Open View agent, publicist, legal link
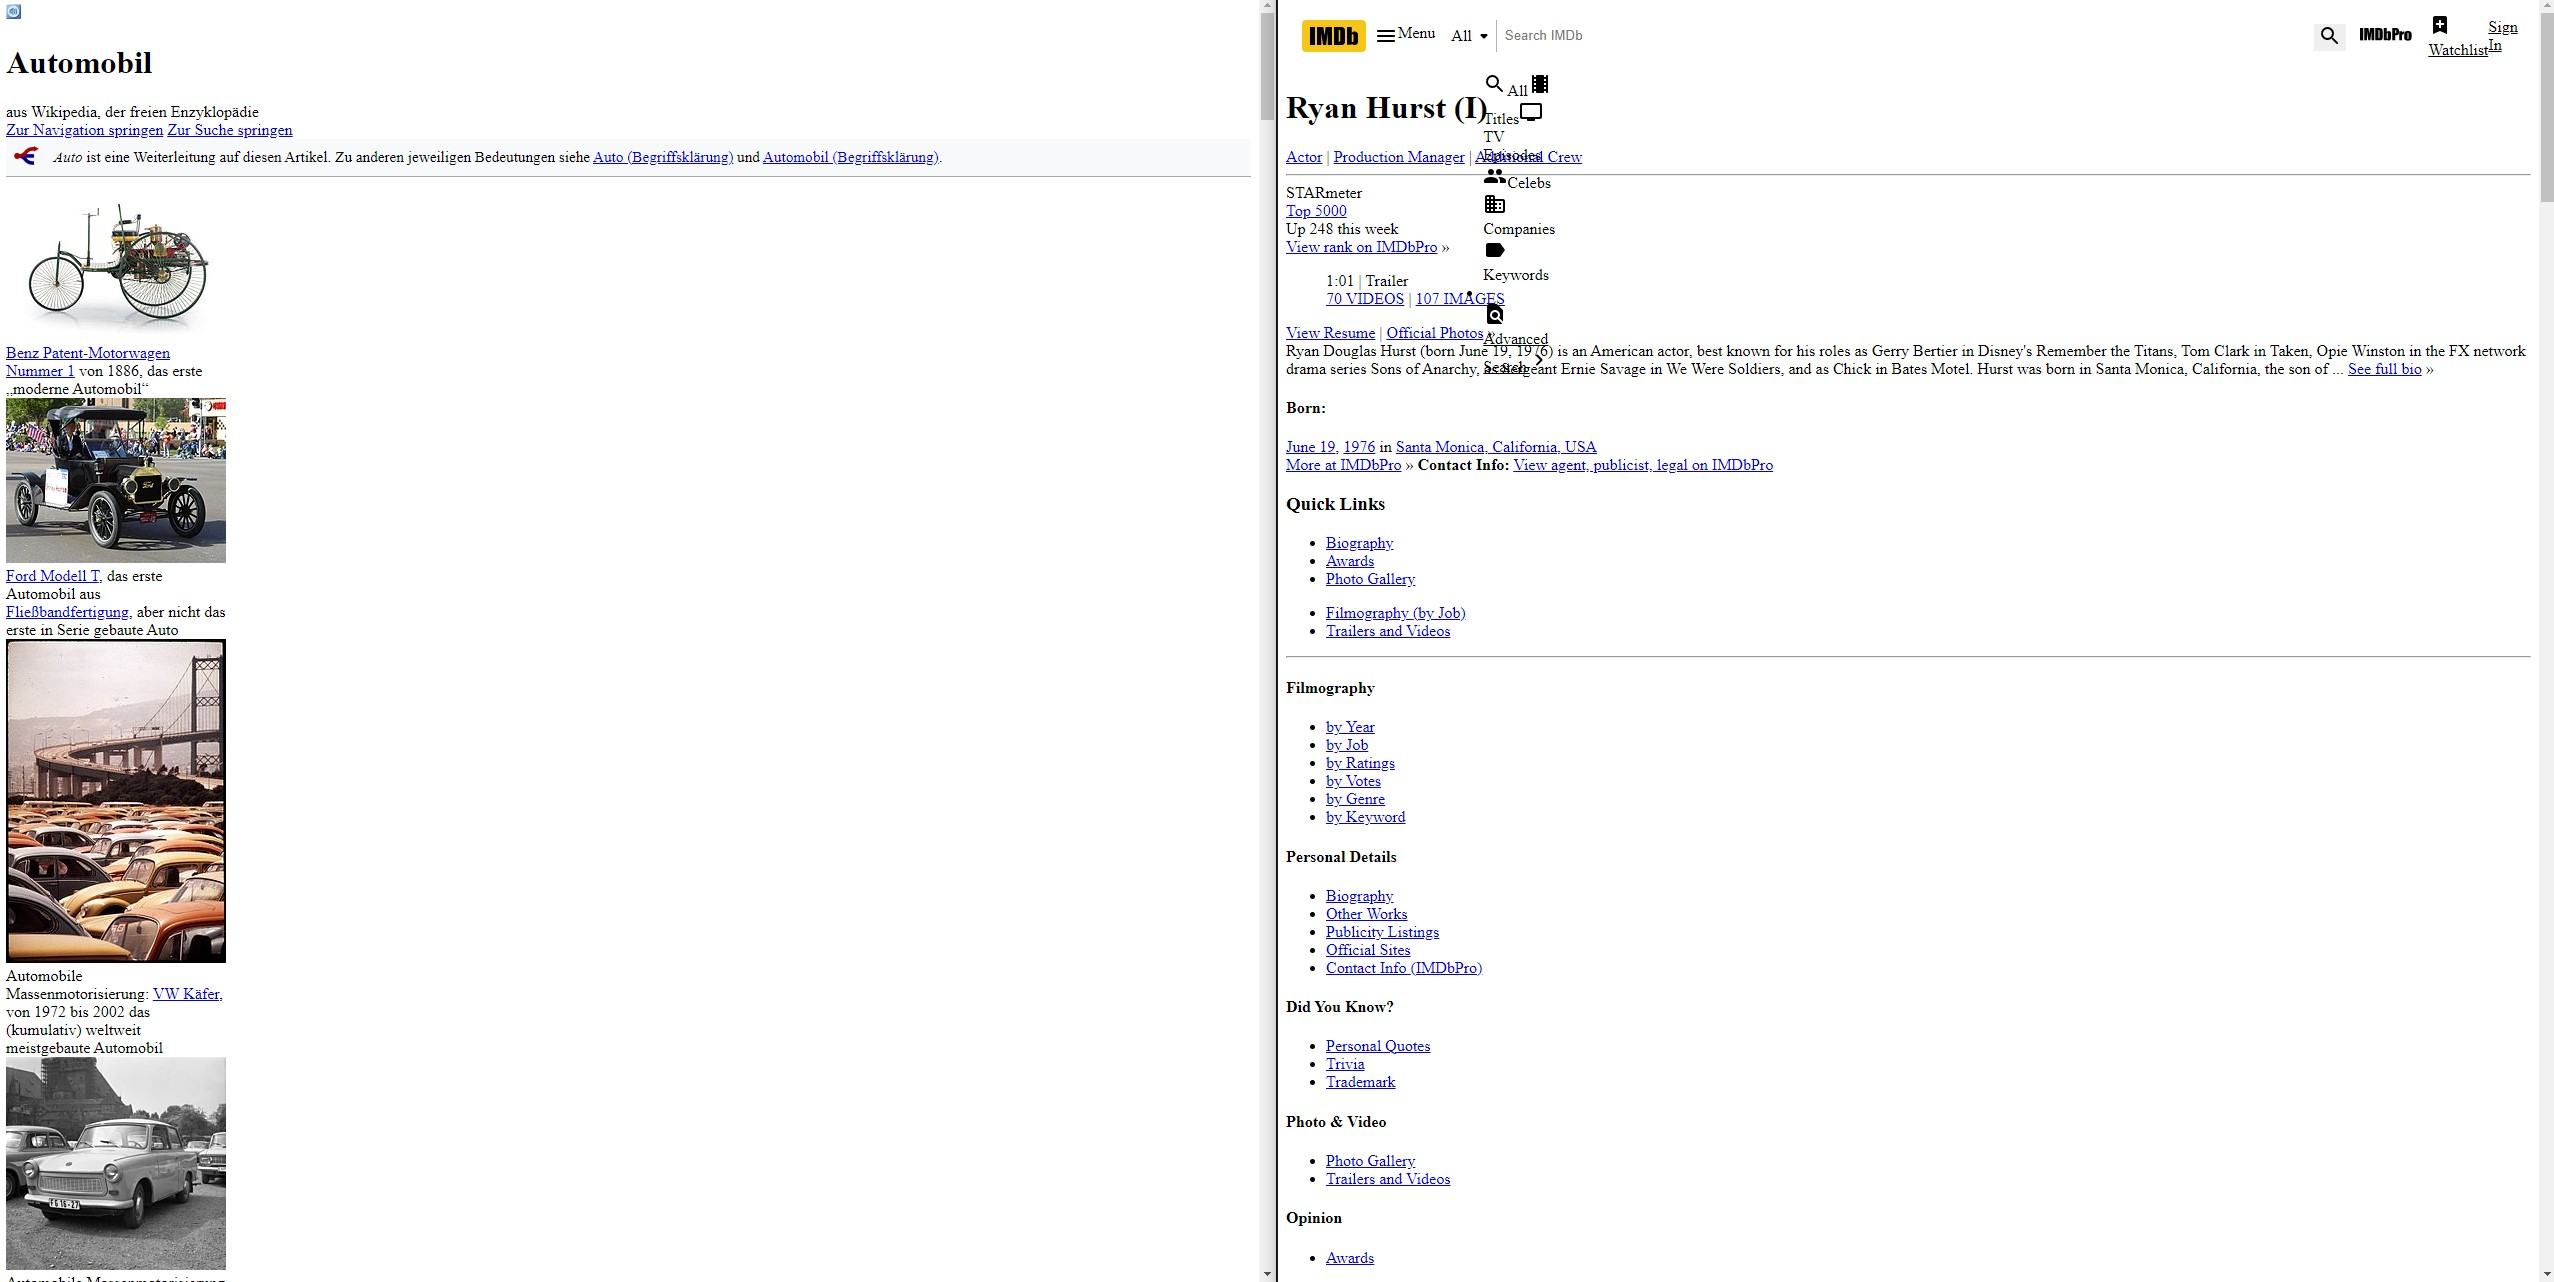 point(1643,465)
